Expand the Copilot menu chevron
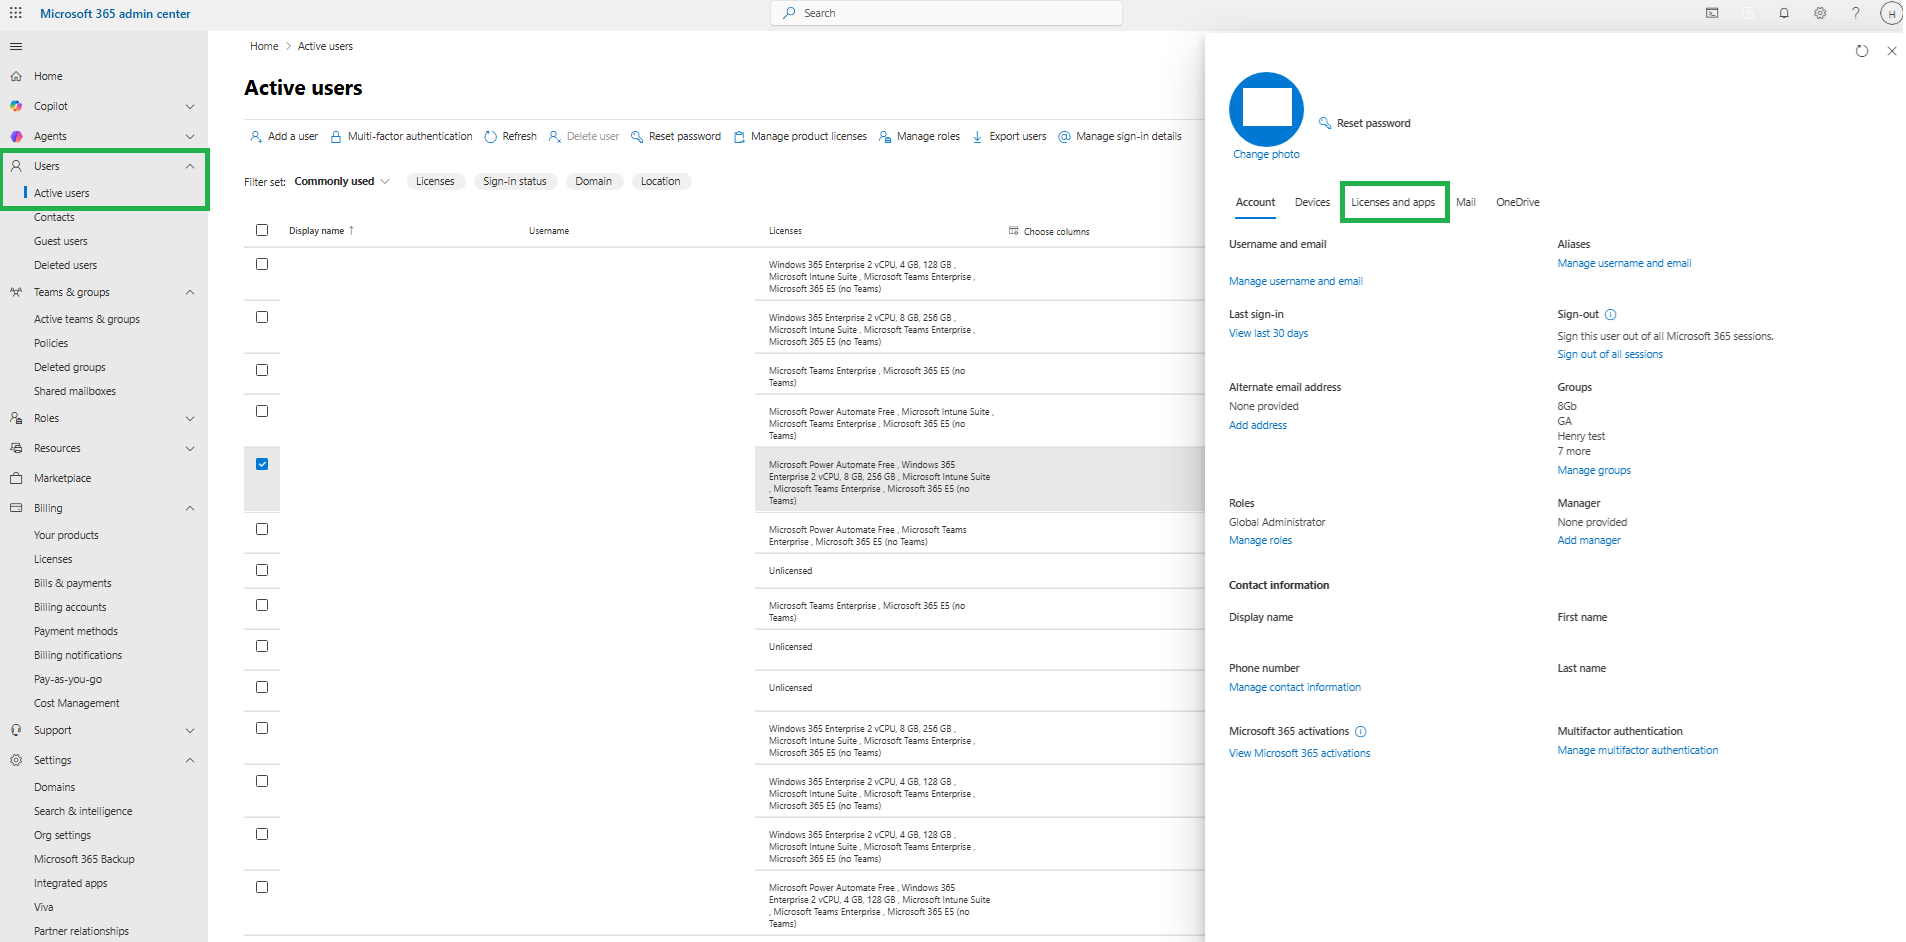The image size is (1906, 942). click(x=190, y=107)
